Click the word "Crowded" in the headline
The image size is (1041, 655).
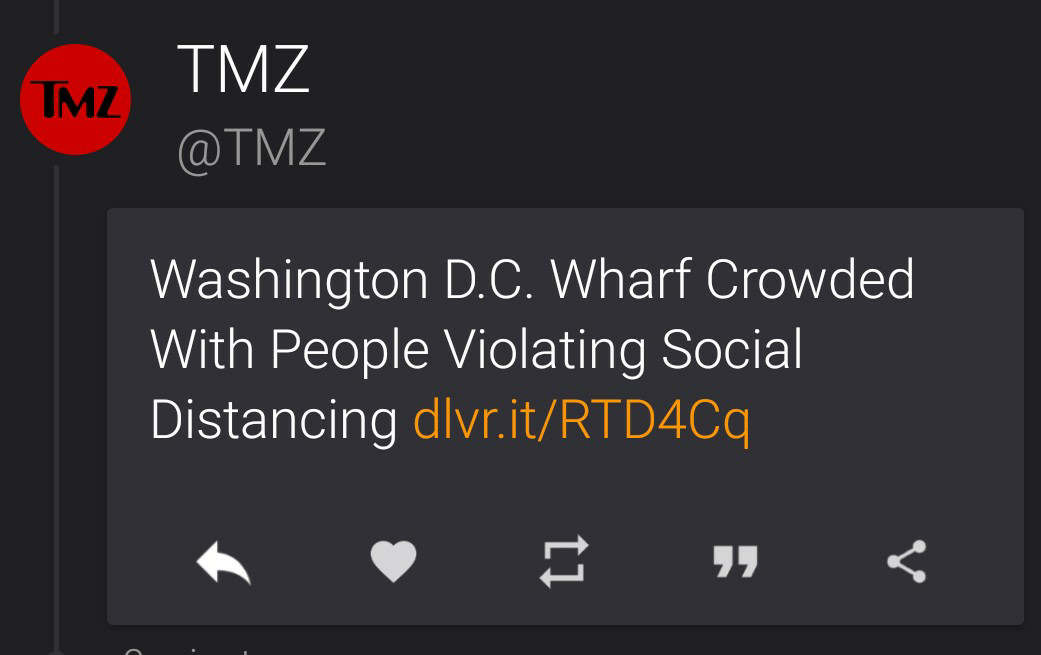pos(810,280)
